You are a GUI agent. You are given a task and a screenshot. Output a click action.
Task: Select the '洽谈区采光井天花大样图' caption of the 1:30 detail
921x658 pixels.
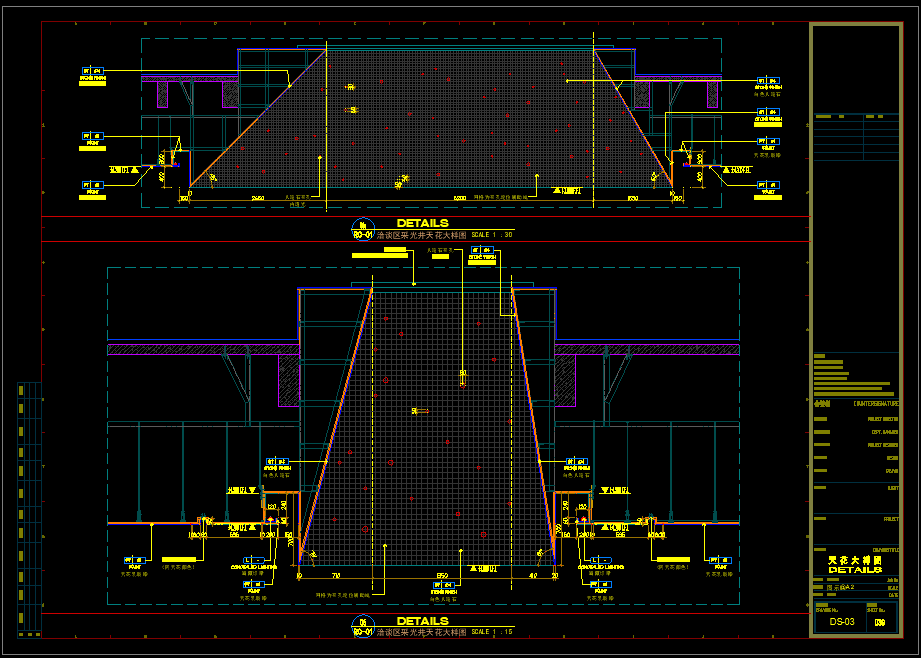pyautogui.click(x=421, y=235)
